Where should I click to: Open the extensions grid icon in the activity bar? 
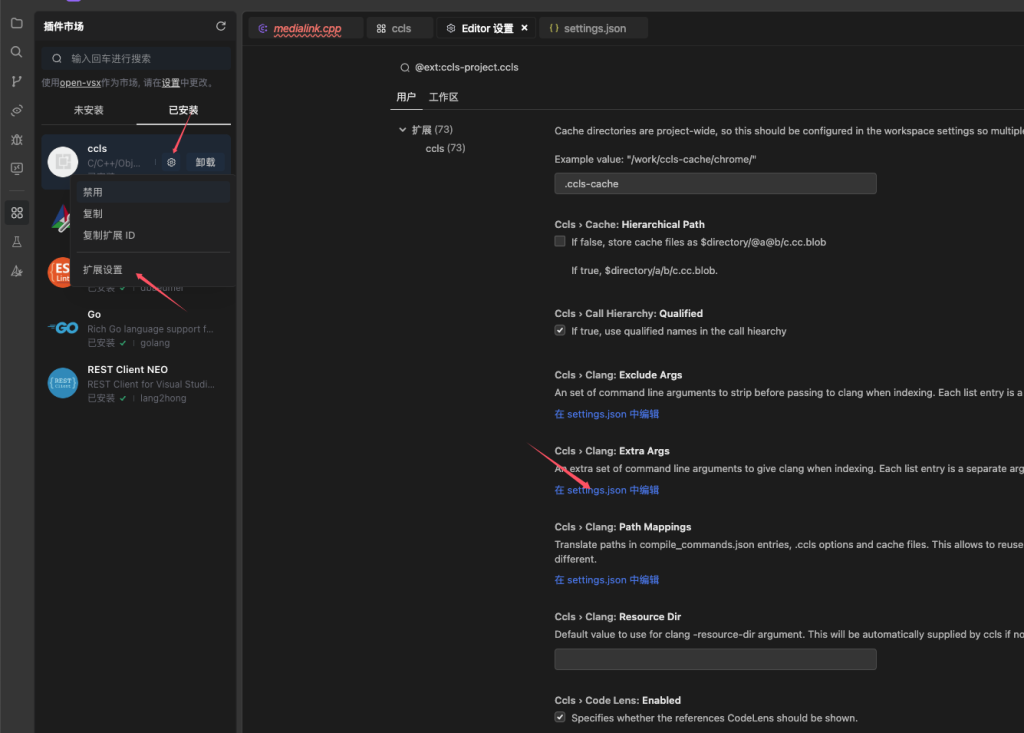(17, 212)
